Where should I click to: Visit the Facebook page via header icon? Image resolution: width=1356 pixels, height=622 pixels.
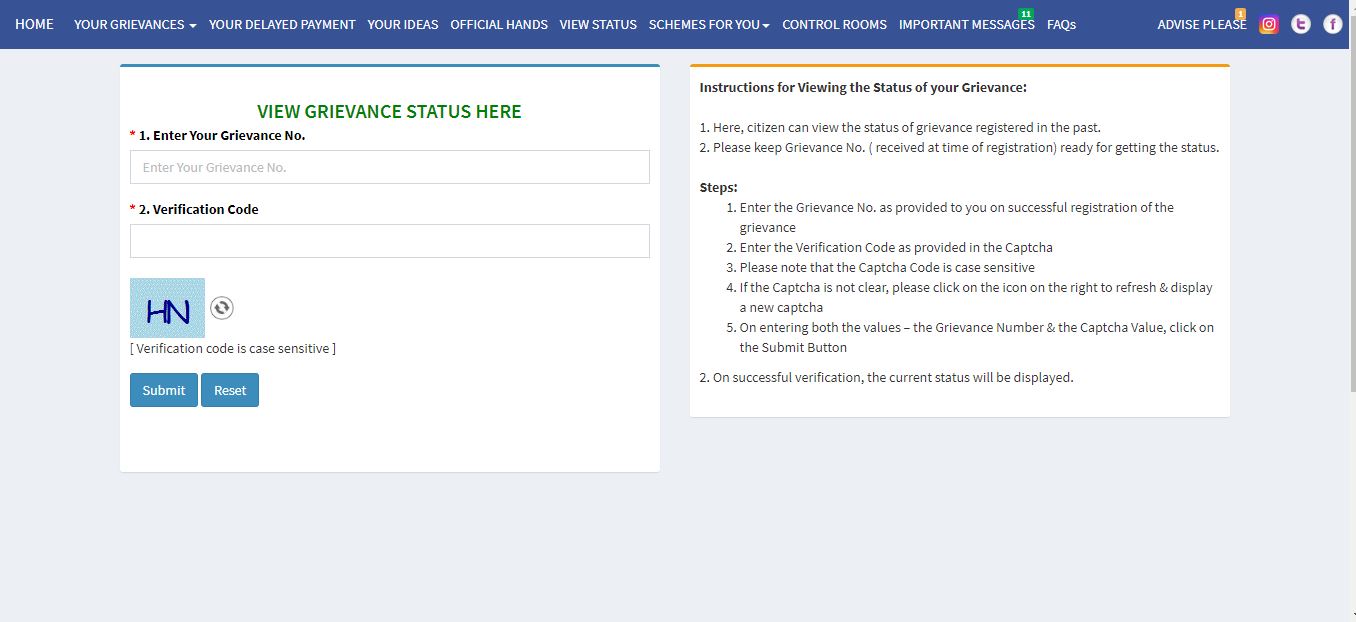click(1332, 24)
